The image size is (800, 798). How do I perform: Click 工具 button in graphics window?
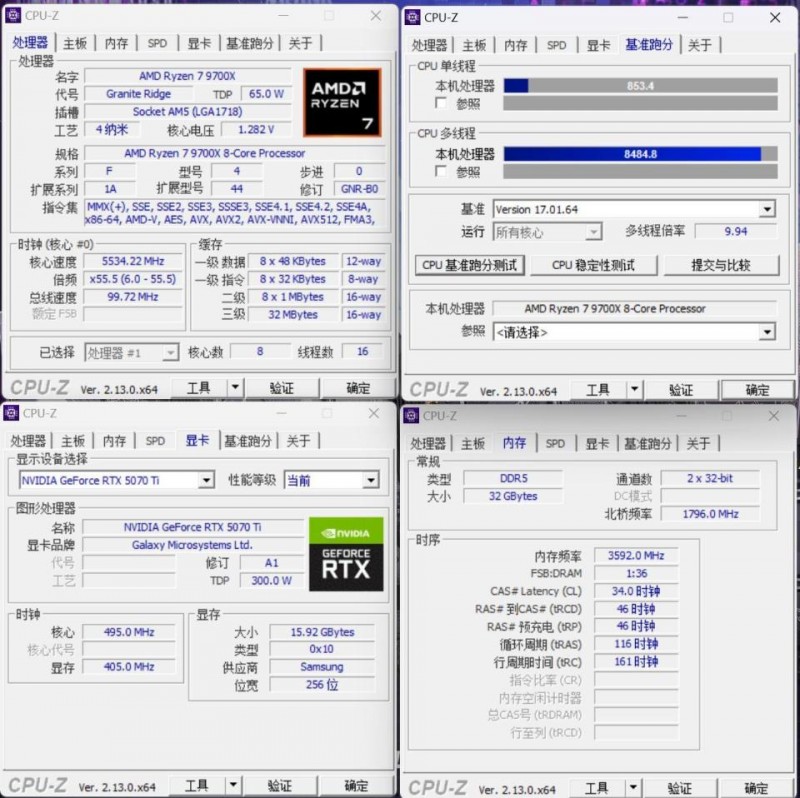tap(196, 786)
